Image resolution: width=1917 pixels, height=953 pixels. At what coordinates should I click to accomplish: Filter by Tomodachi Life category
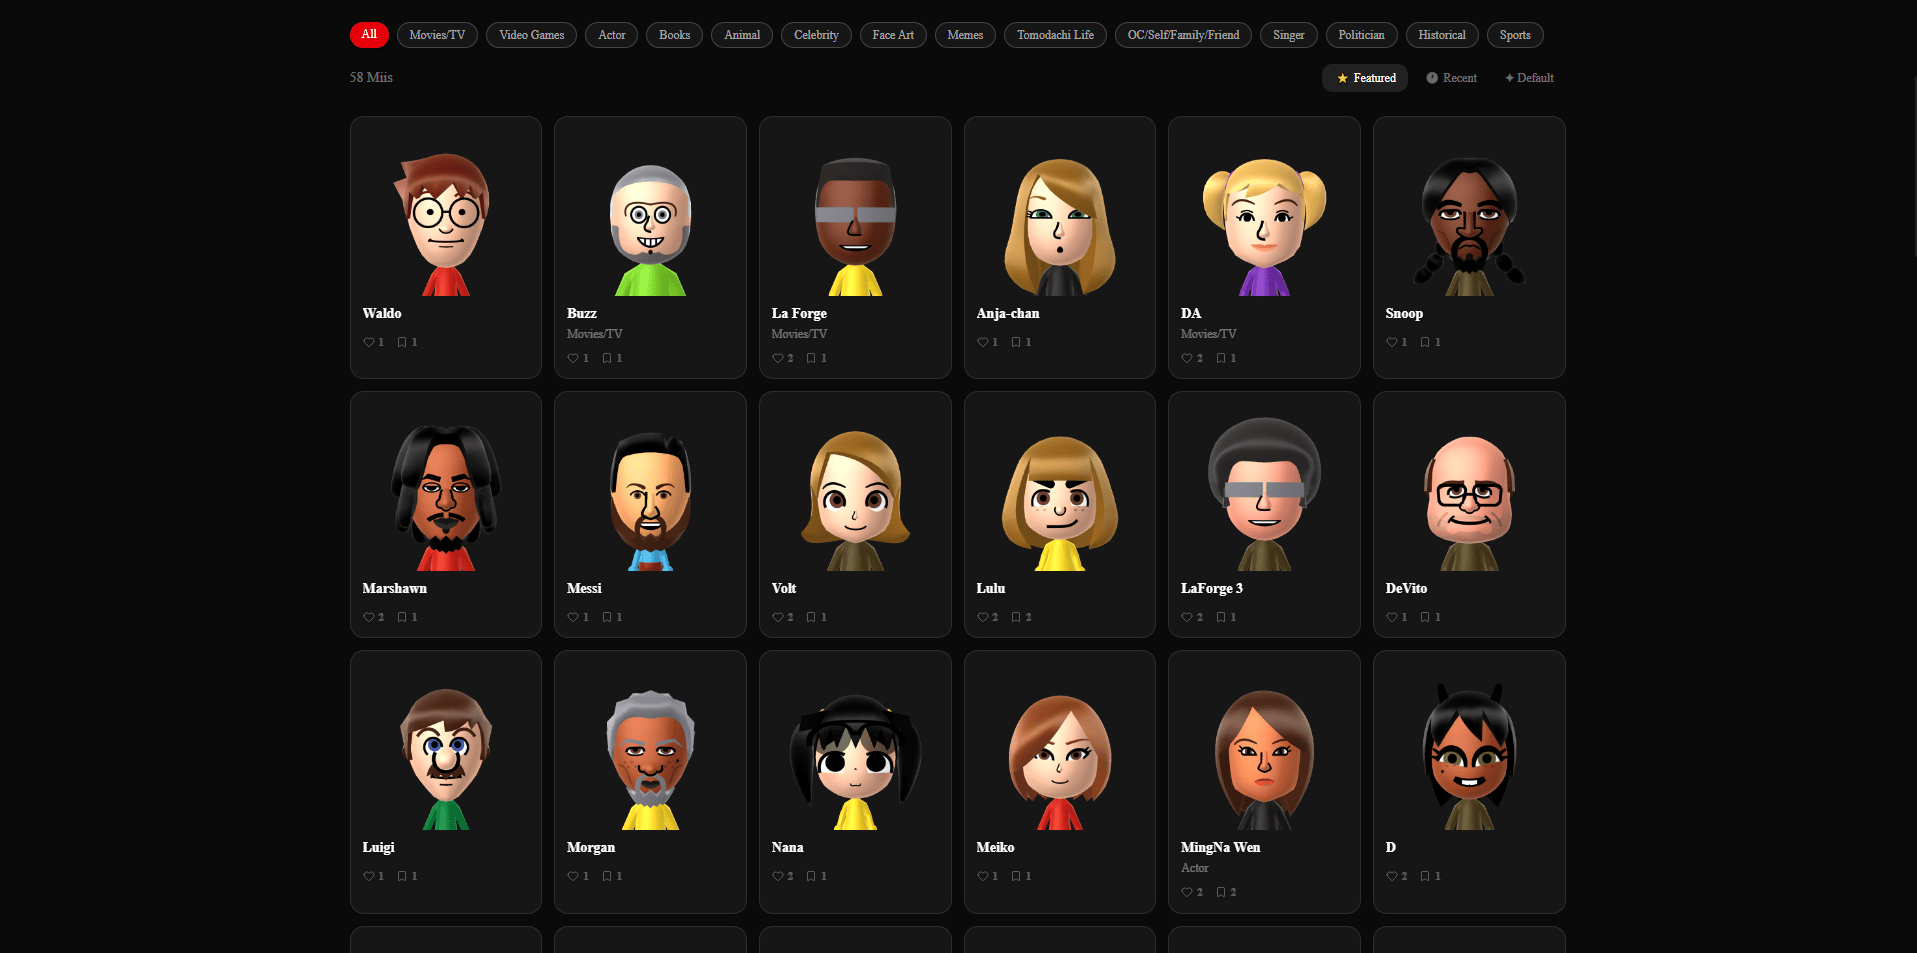[x=1056, y=35]
